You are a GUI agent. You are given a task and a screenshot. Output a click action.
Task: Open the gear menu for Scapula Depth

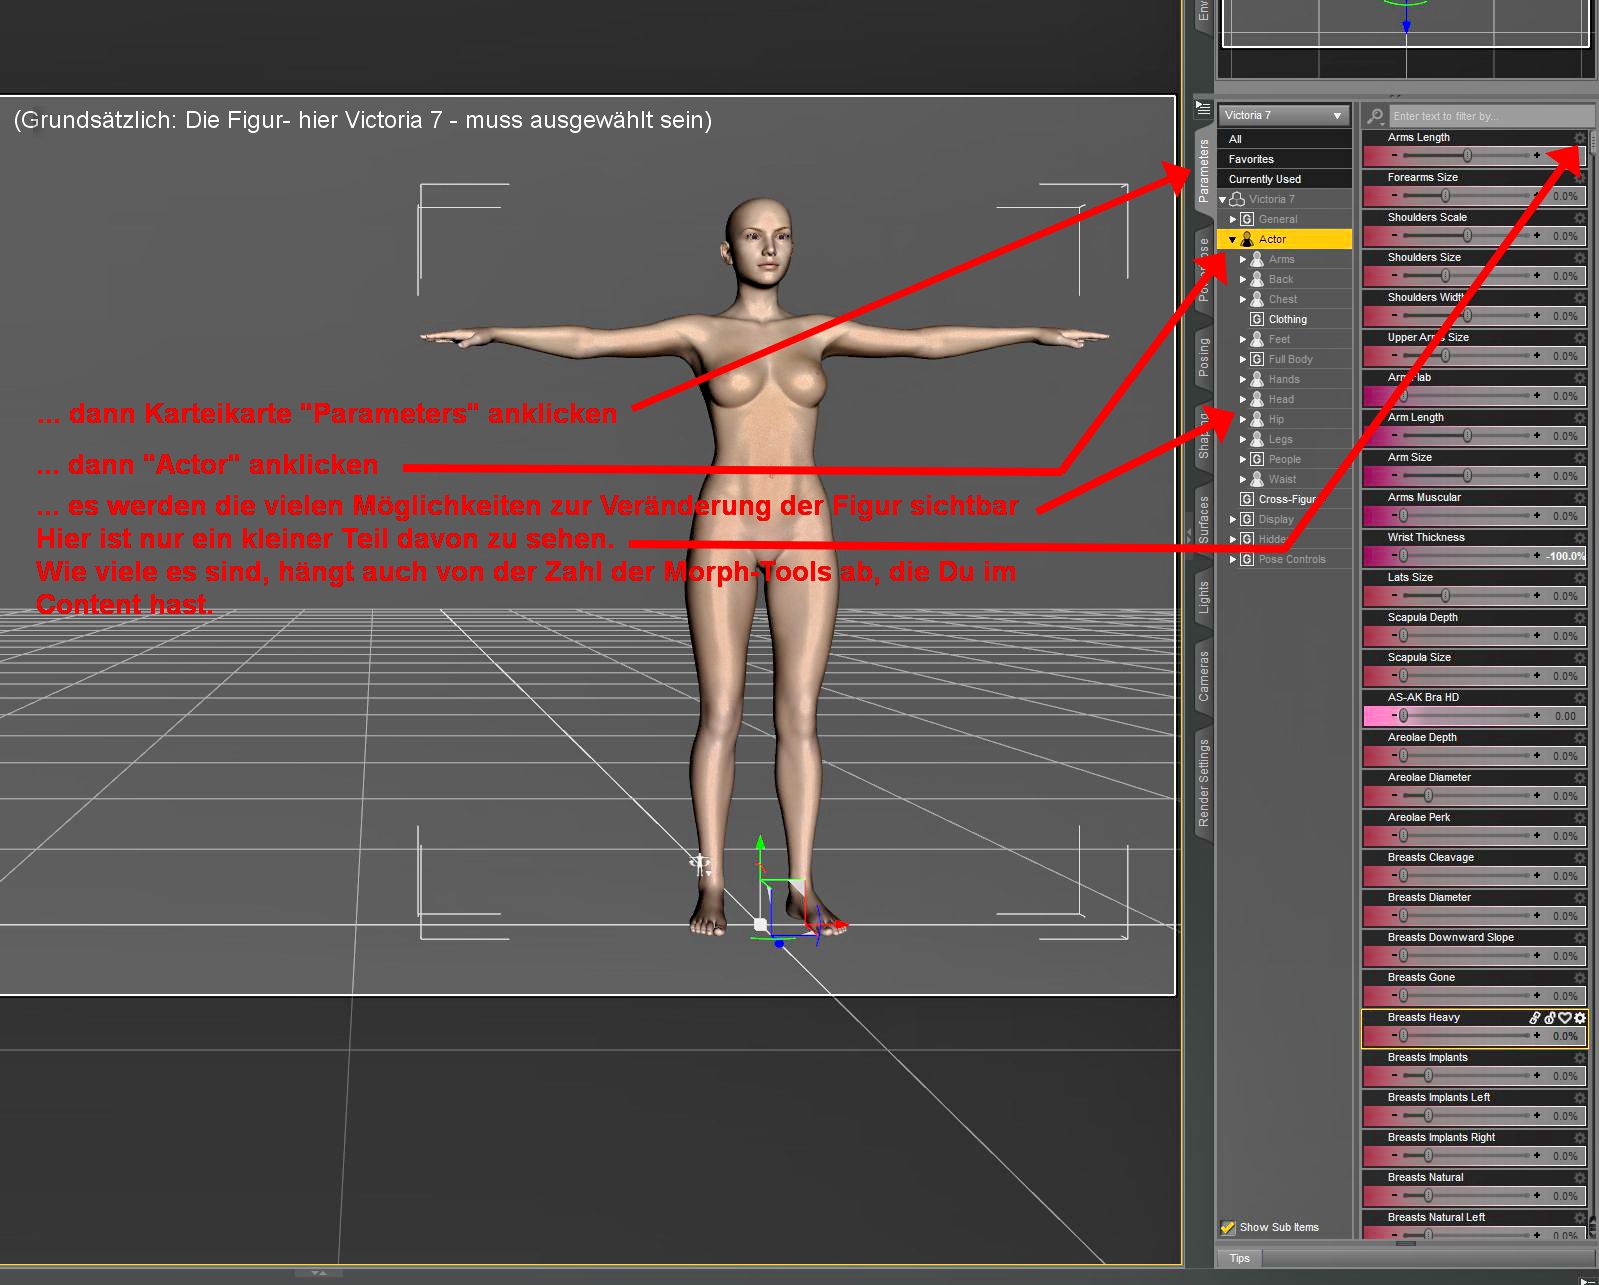point(1580,618)
